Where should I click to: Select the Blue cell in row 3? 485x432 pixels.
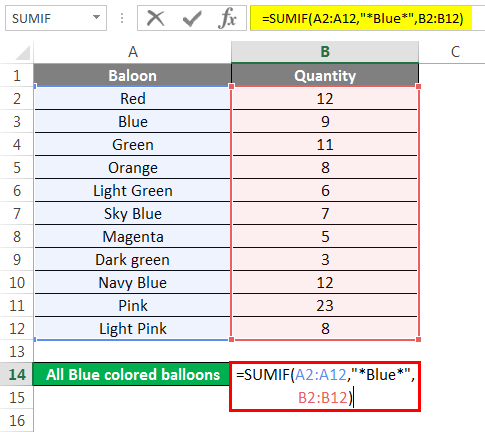click(x=133, y=122)
